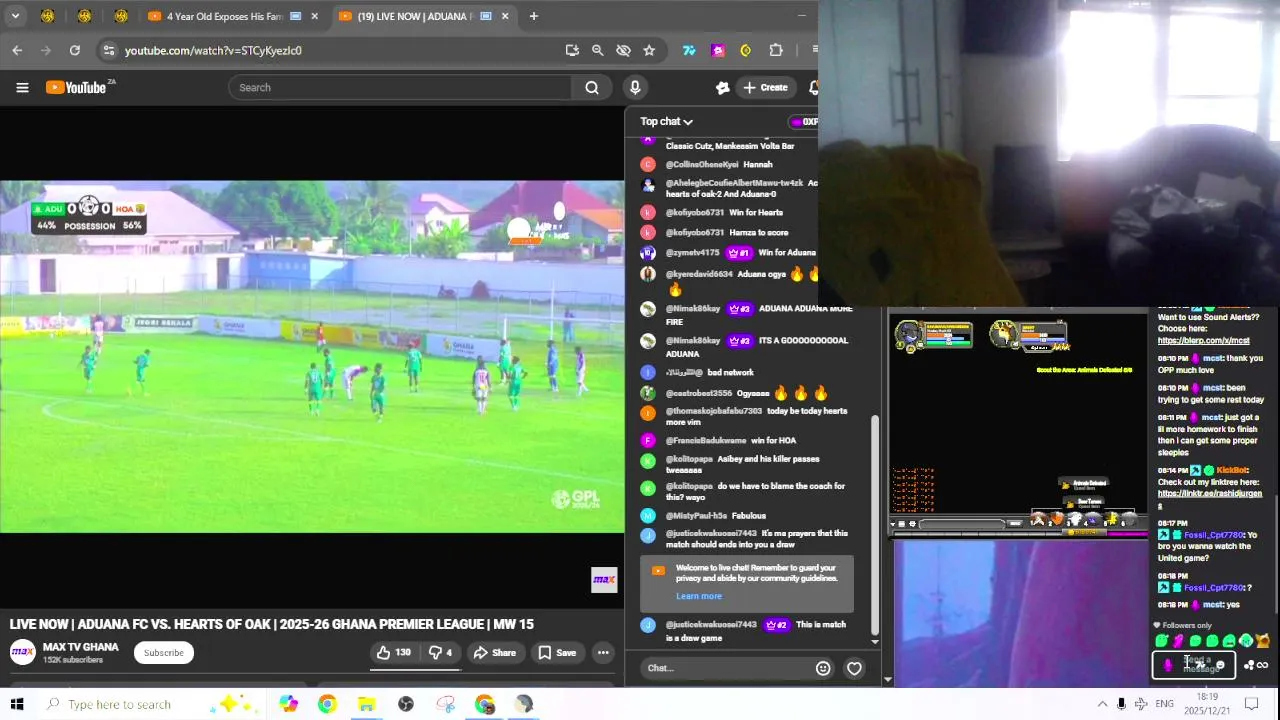The width and height of the screenshot is (1280, 720).
Task: Subscribe to MAX TV GHANA
Action: tap(163, 652)
